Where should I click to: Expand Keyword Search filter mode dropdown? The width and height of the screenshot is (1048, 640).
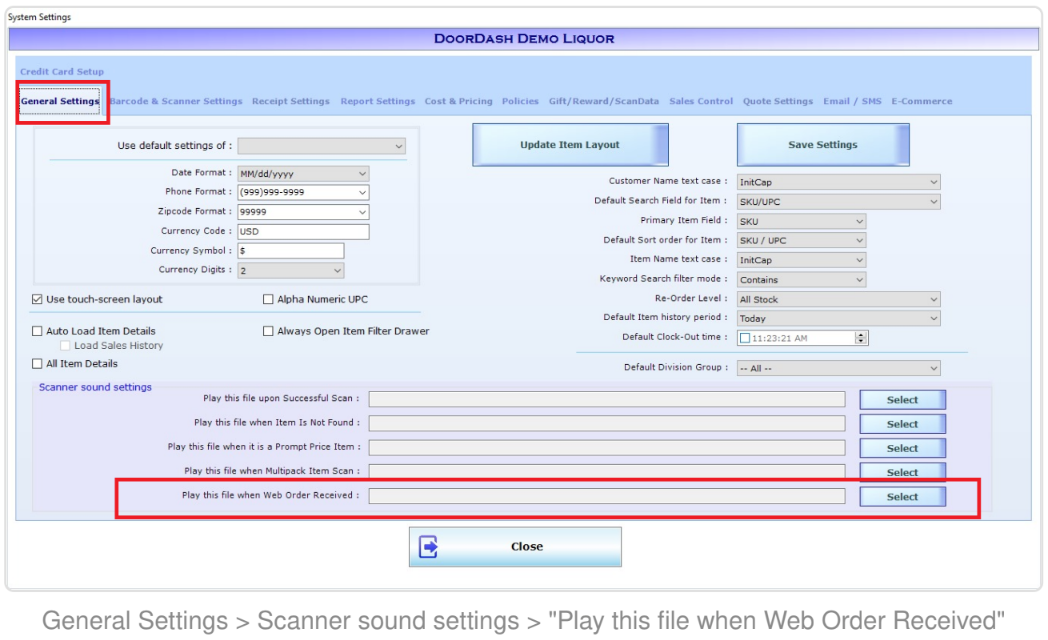(801, 279)
